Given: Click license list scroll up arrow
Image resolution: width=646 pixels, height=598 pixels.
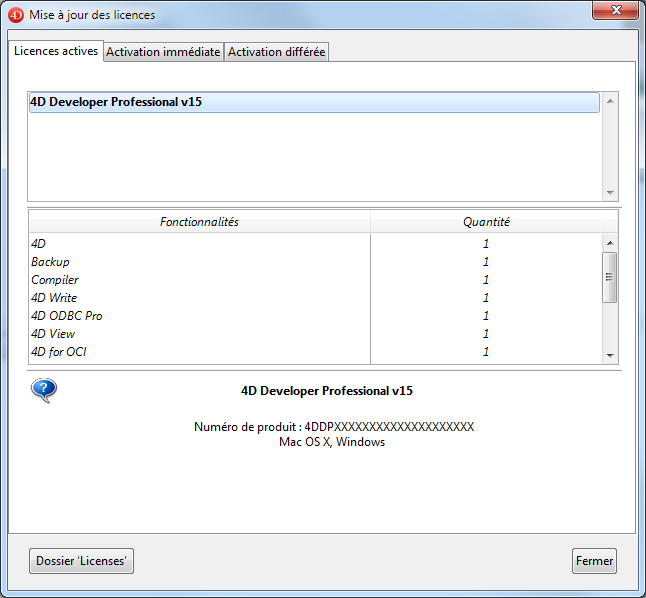Looking at the screenshot, I should 610,101.
